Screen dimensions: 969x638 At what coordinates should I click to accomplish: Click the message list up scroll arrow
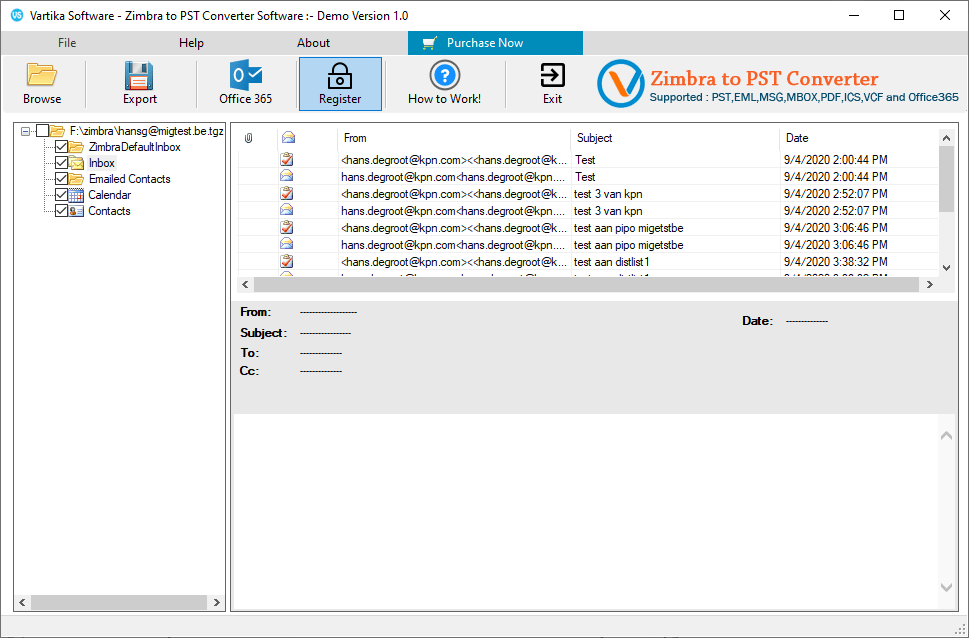[x=946, y=138]
